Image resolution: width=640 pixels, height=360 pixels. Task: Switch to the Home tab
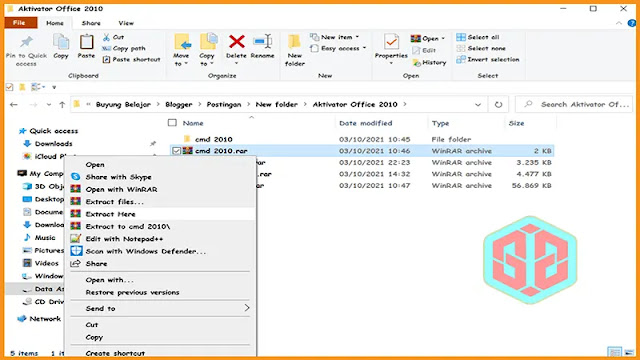coord(55,23)
